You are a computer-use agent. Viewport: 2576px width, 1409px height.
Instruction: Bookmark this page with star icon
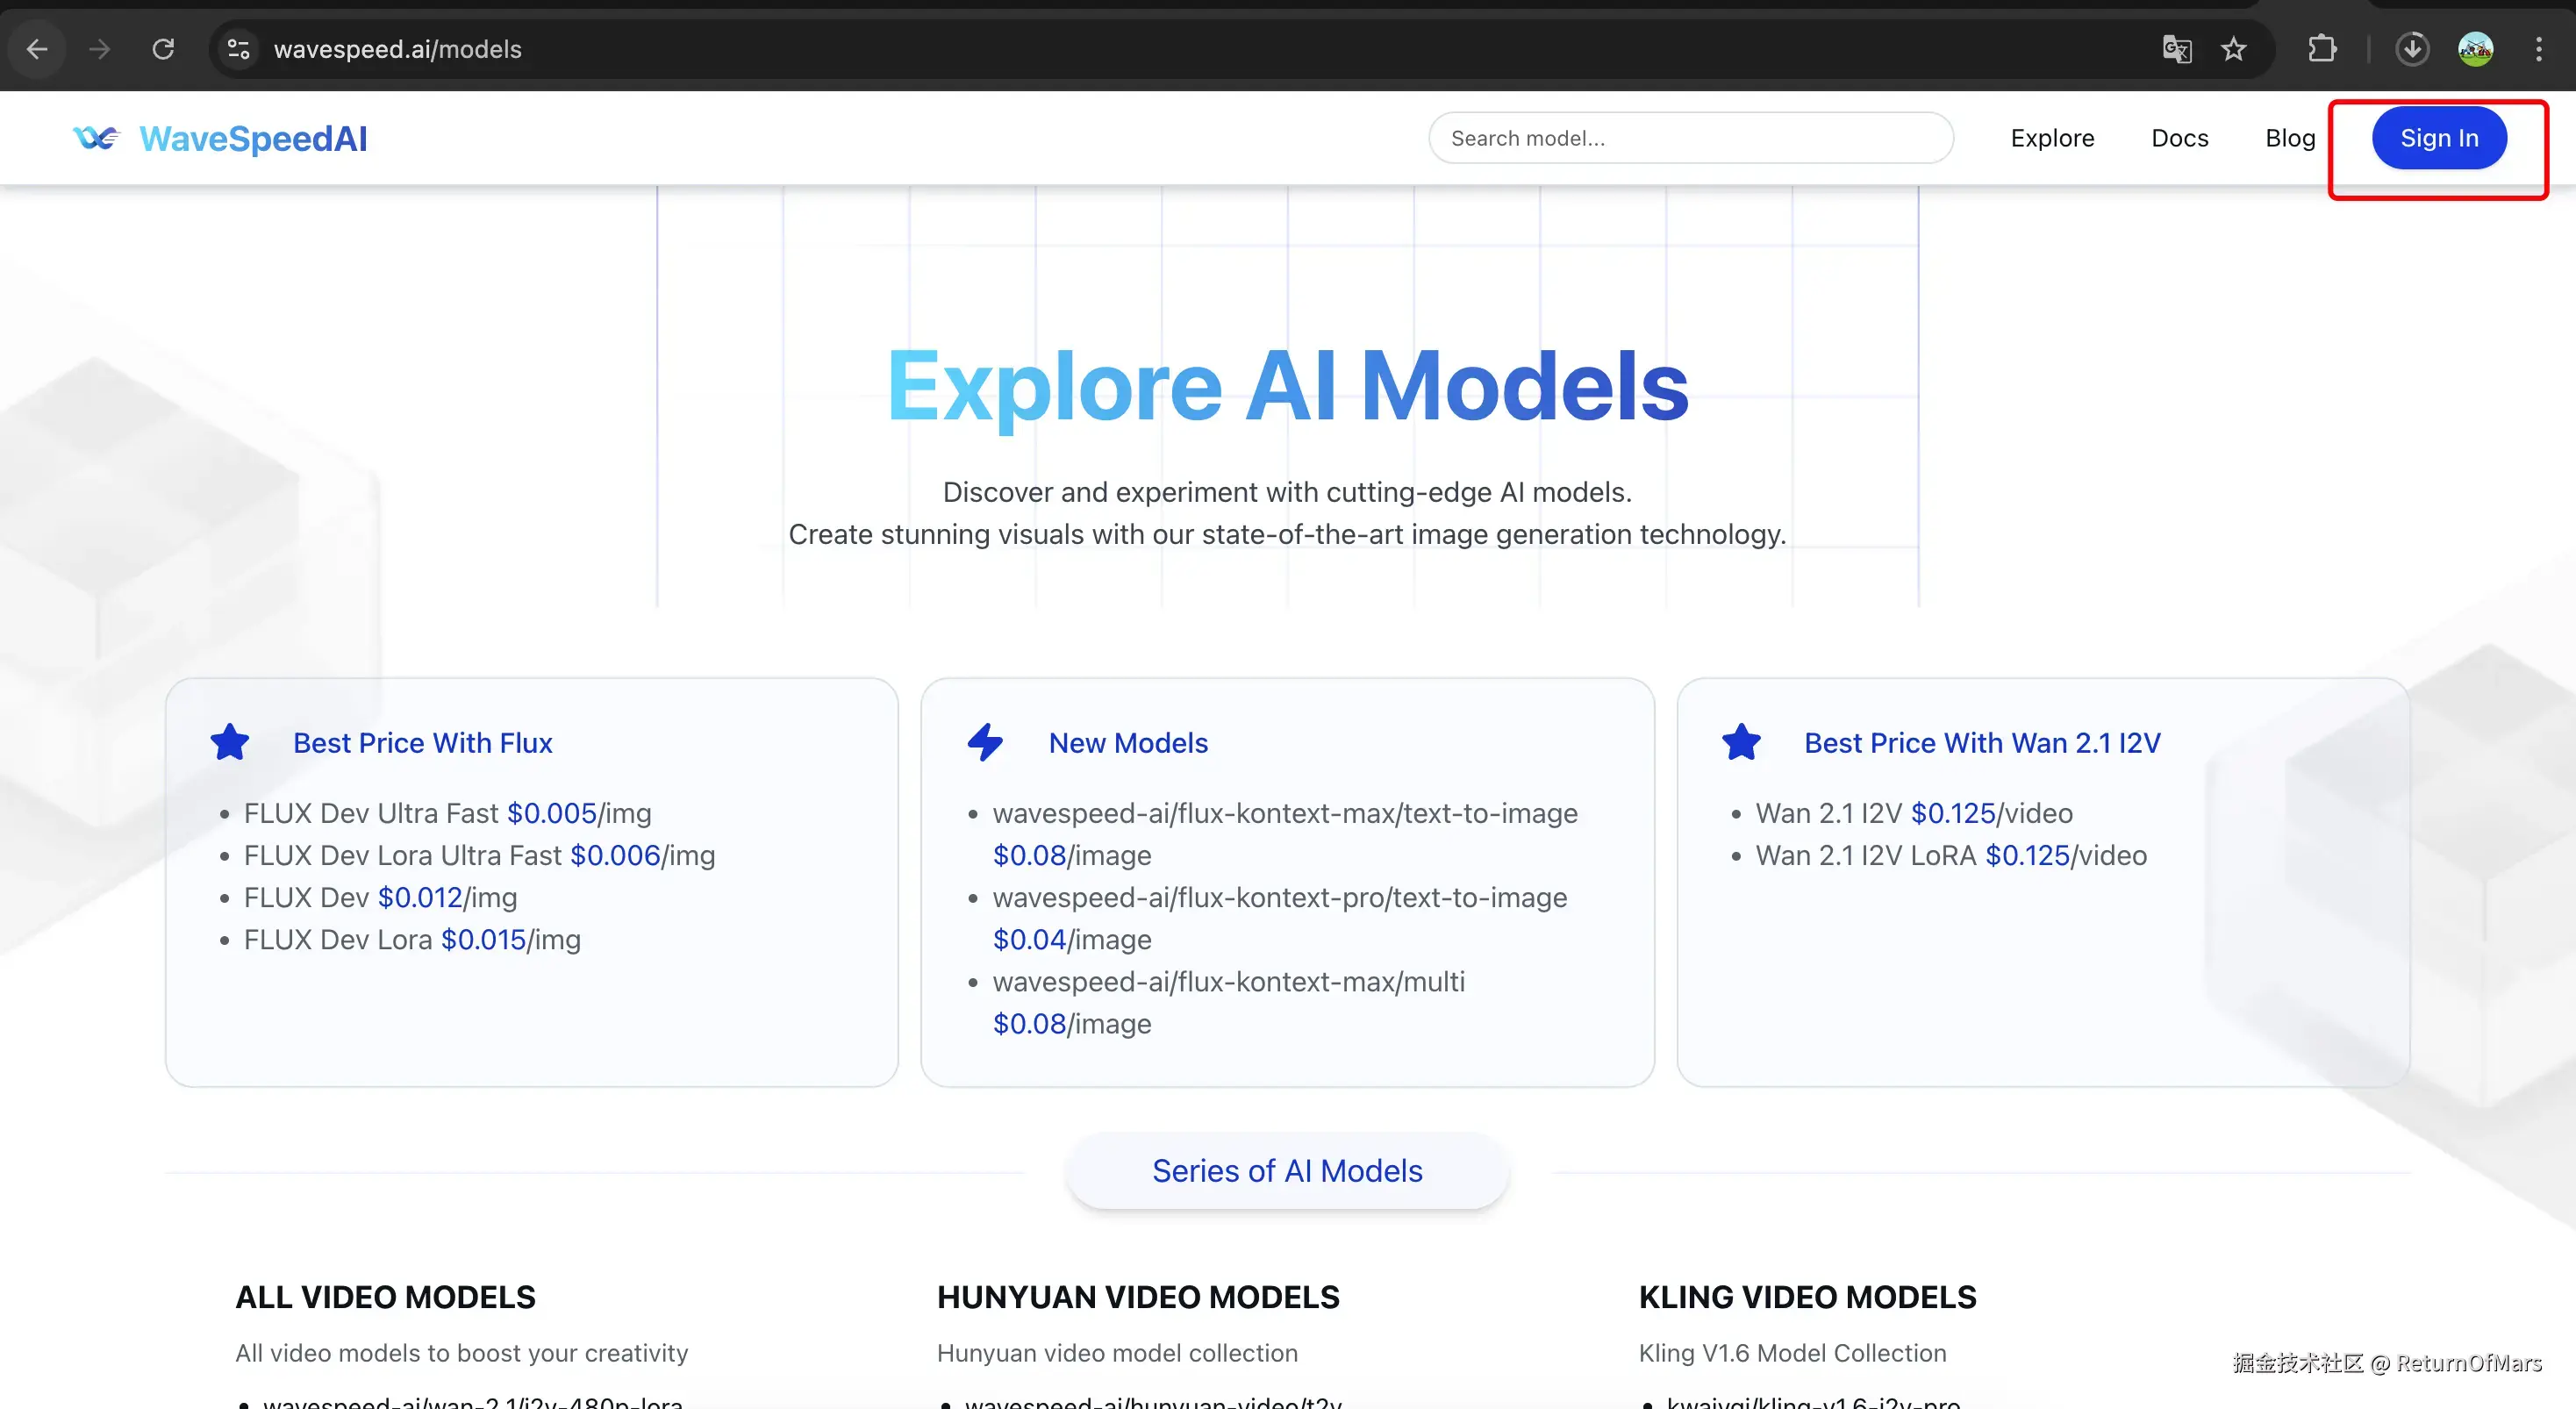coord(2234,49)
